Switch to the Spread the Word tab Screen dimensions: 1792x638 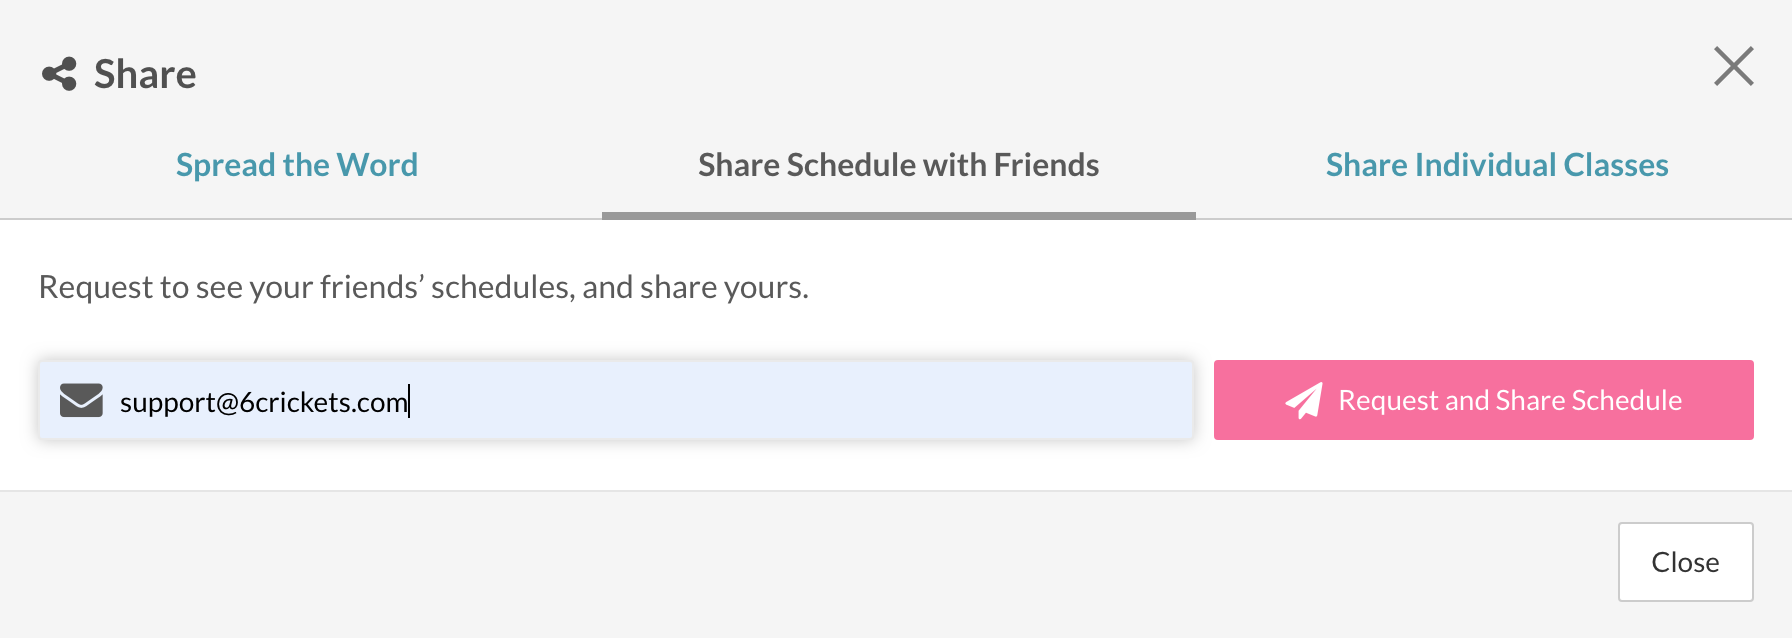(x=297, y=165)
